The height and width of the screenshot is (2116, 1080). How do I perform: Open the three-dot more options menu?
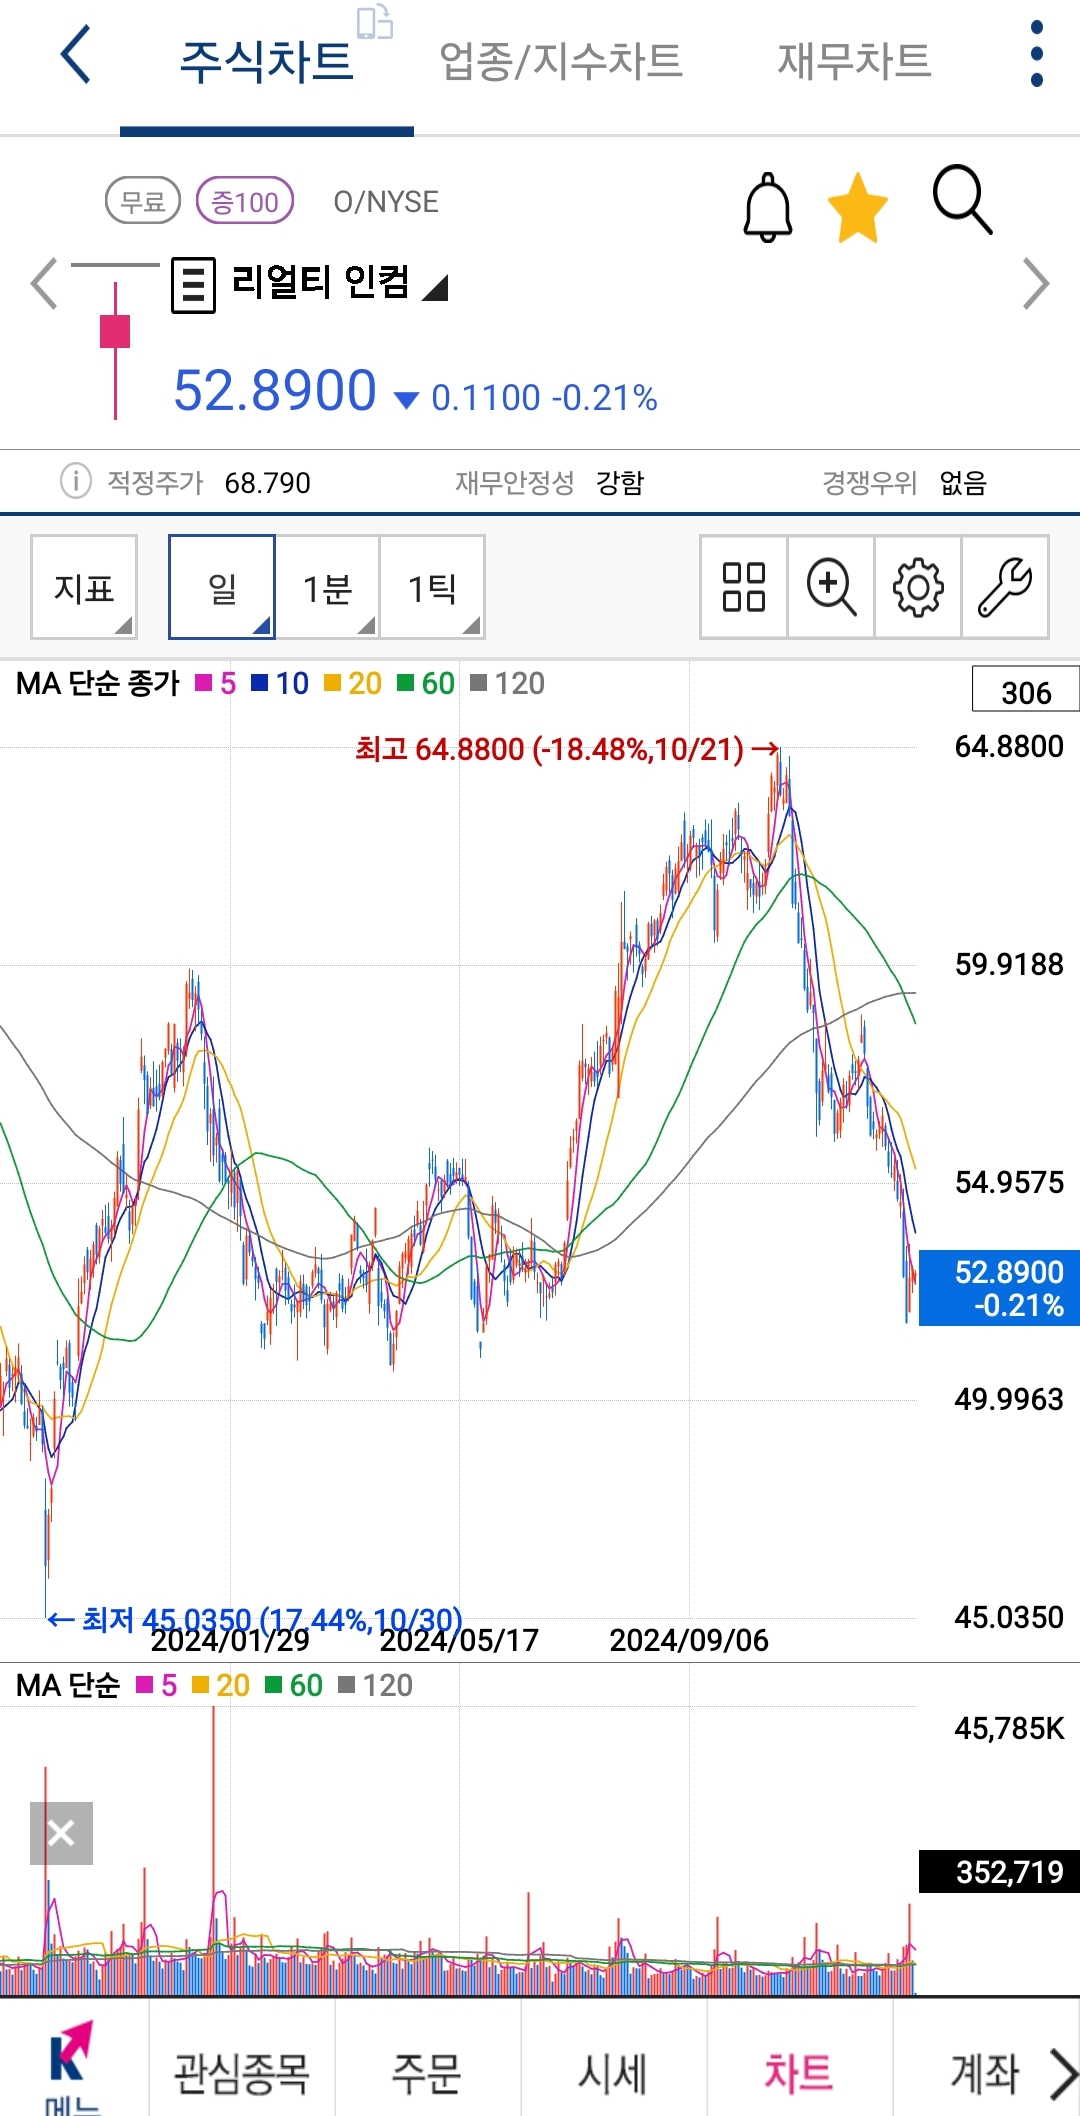(1037, 54)
